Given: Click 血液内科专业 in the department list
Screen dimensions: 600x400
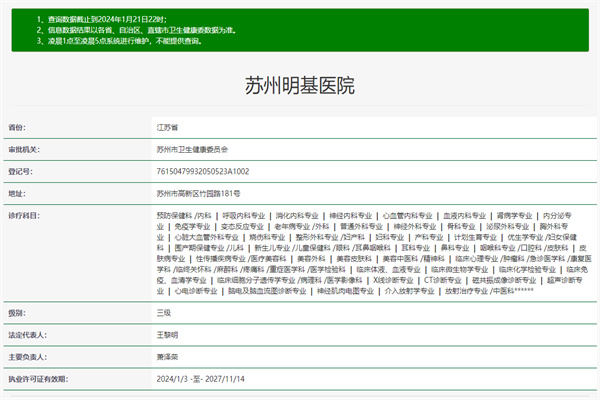Looking at the screenshot, I should (465, 216).
